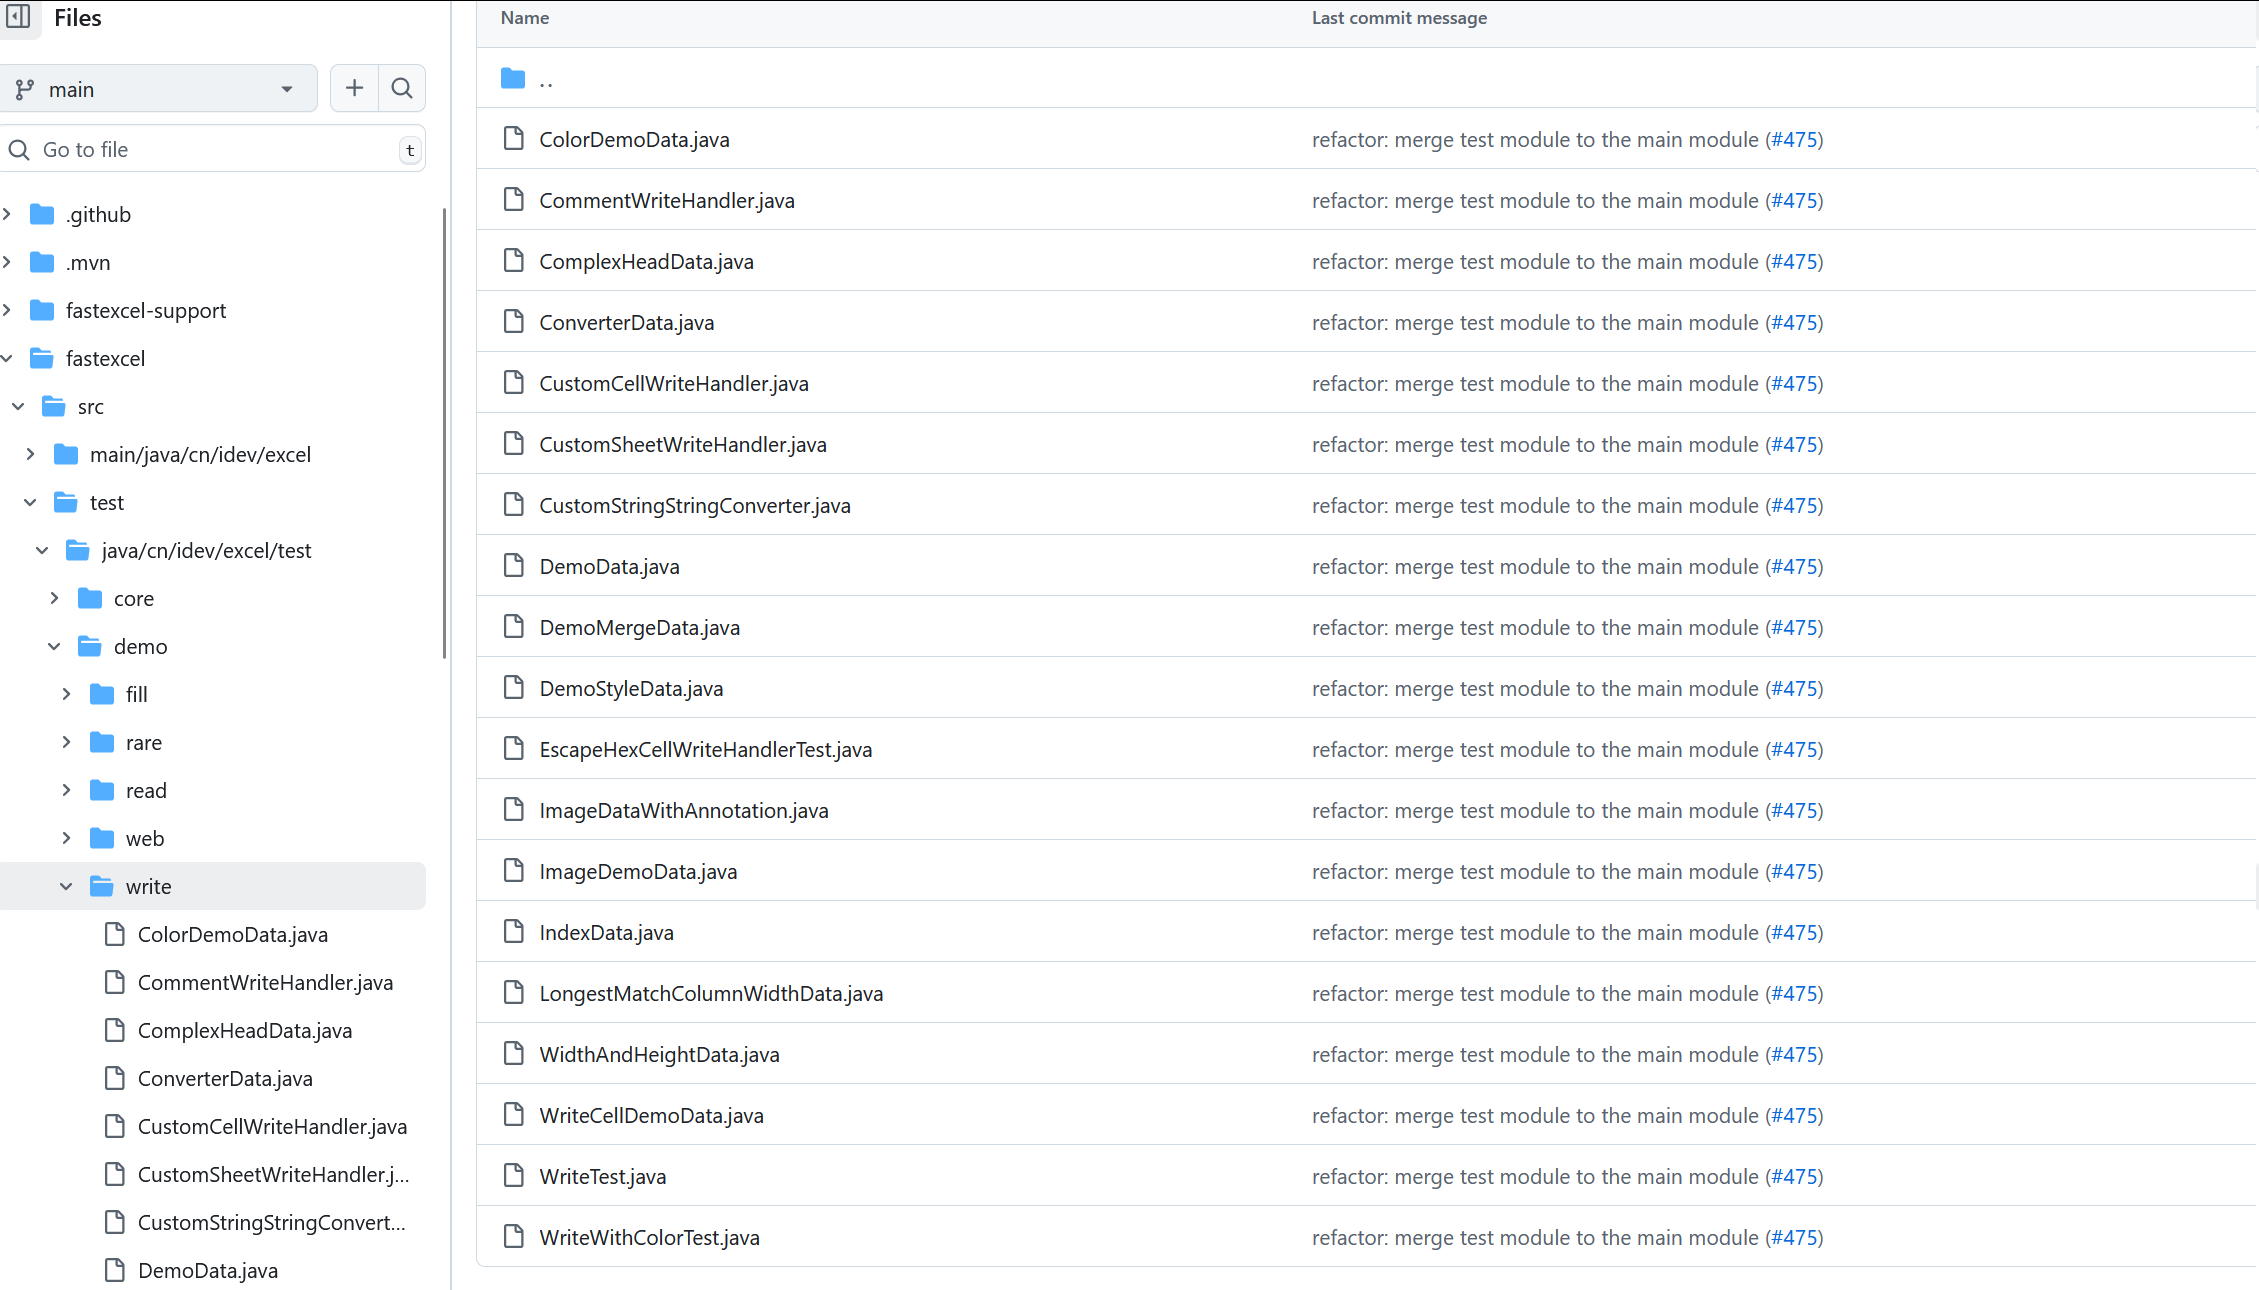This screenshot has height=1290, width=2259.
Task: Open EscapeHexCellWriteHandlerTest.java in file list
Action: pos(706,750)
